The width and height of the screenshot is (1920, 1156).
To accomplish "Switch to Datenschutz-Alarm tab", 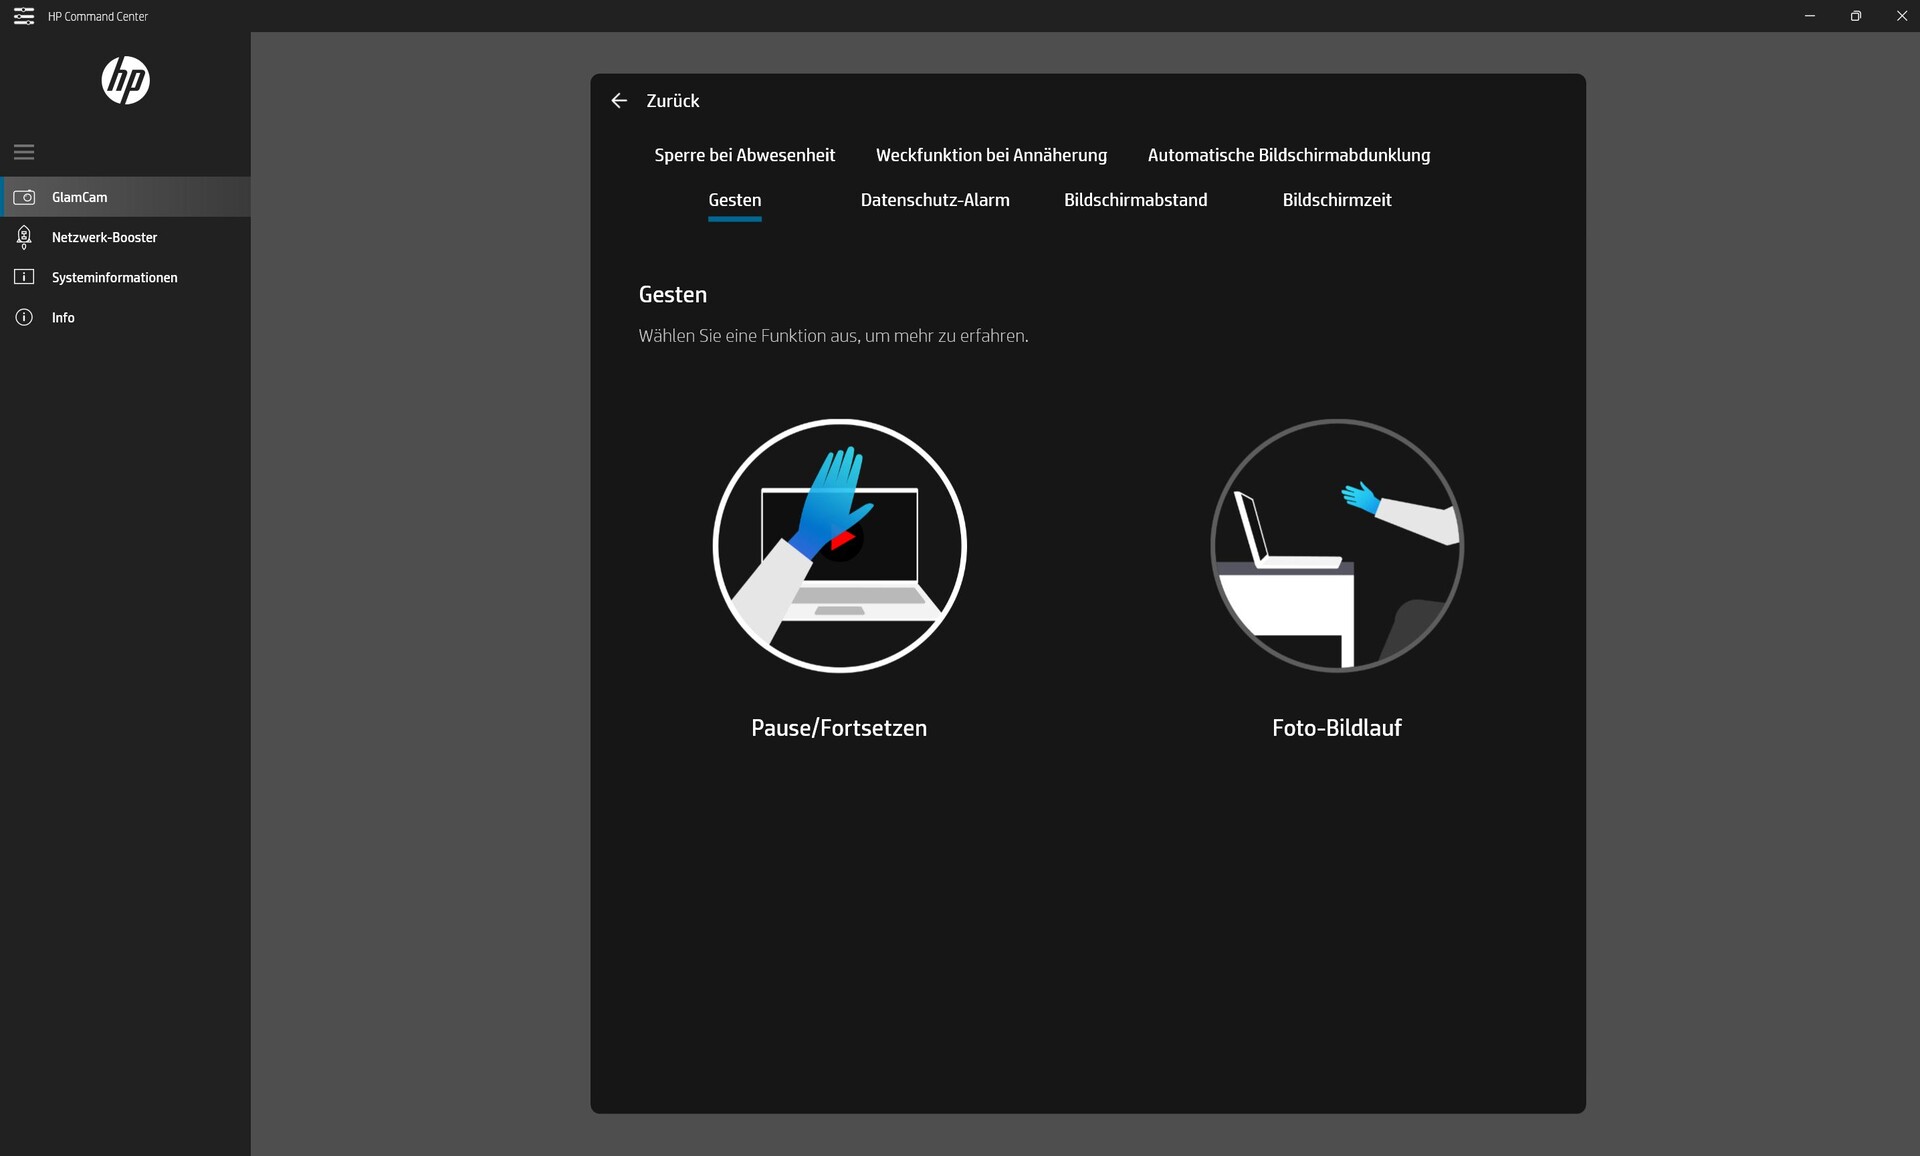I will pyautogui.click(x=934, y=200).
